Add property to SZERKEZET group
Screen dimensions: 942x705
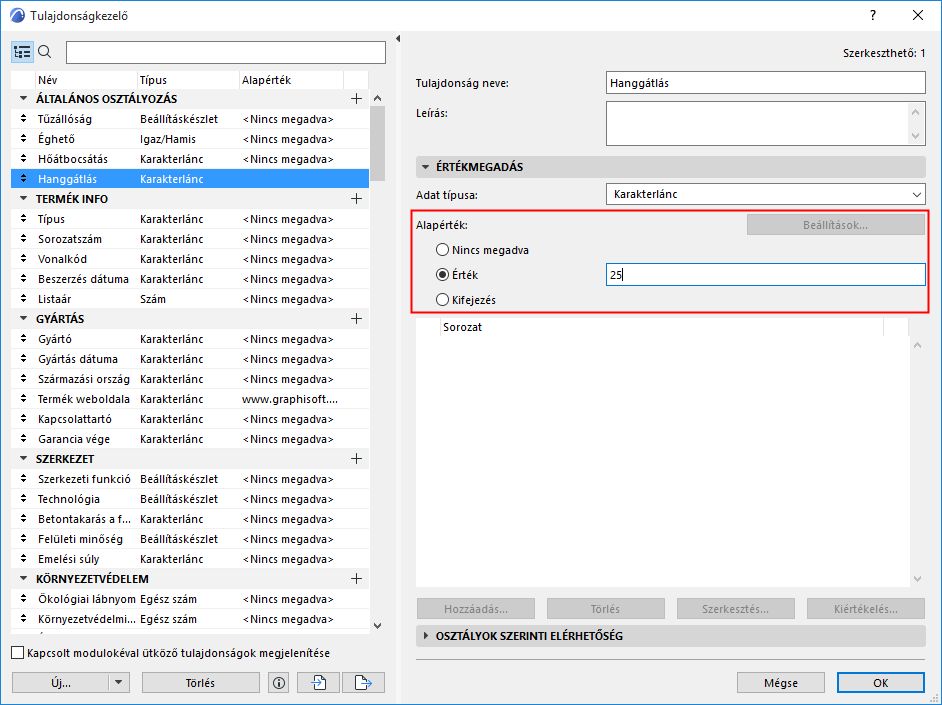pos(356,459)
